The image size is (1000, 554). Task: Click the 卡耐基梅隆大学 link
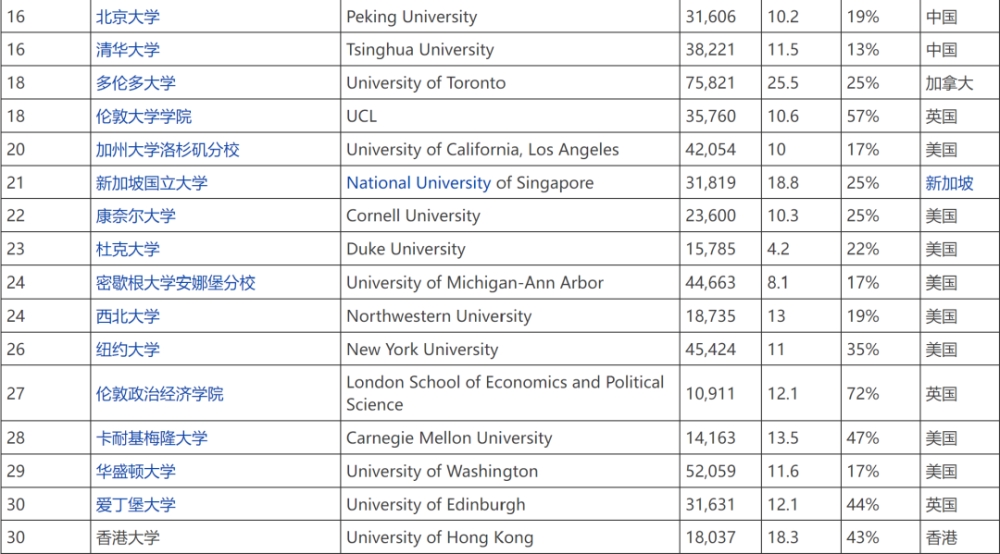[152, 438]
